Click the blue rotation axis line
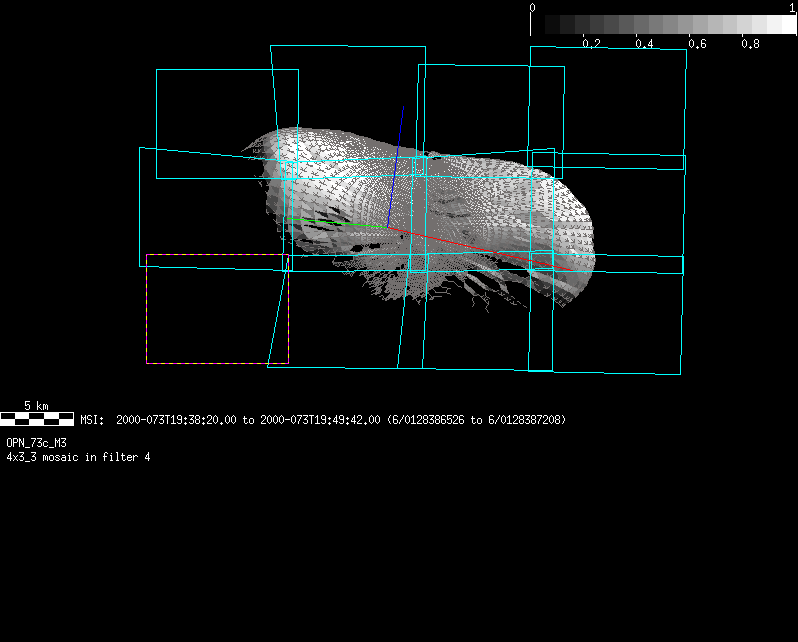Image resolution: width=798 pixels, height=642 pixels. point(397,160)
